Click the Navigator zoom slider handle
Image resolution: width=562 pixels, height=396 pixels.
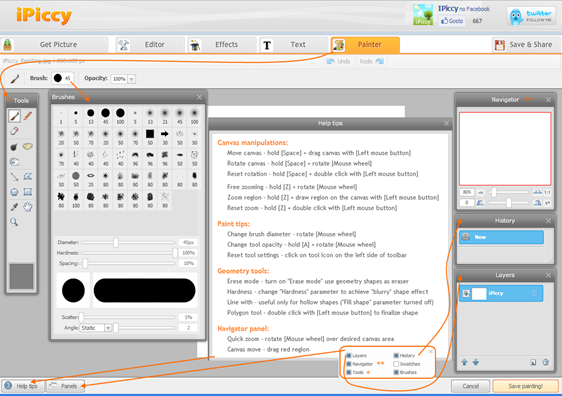tap(494, 192)
